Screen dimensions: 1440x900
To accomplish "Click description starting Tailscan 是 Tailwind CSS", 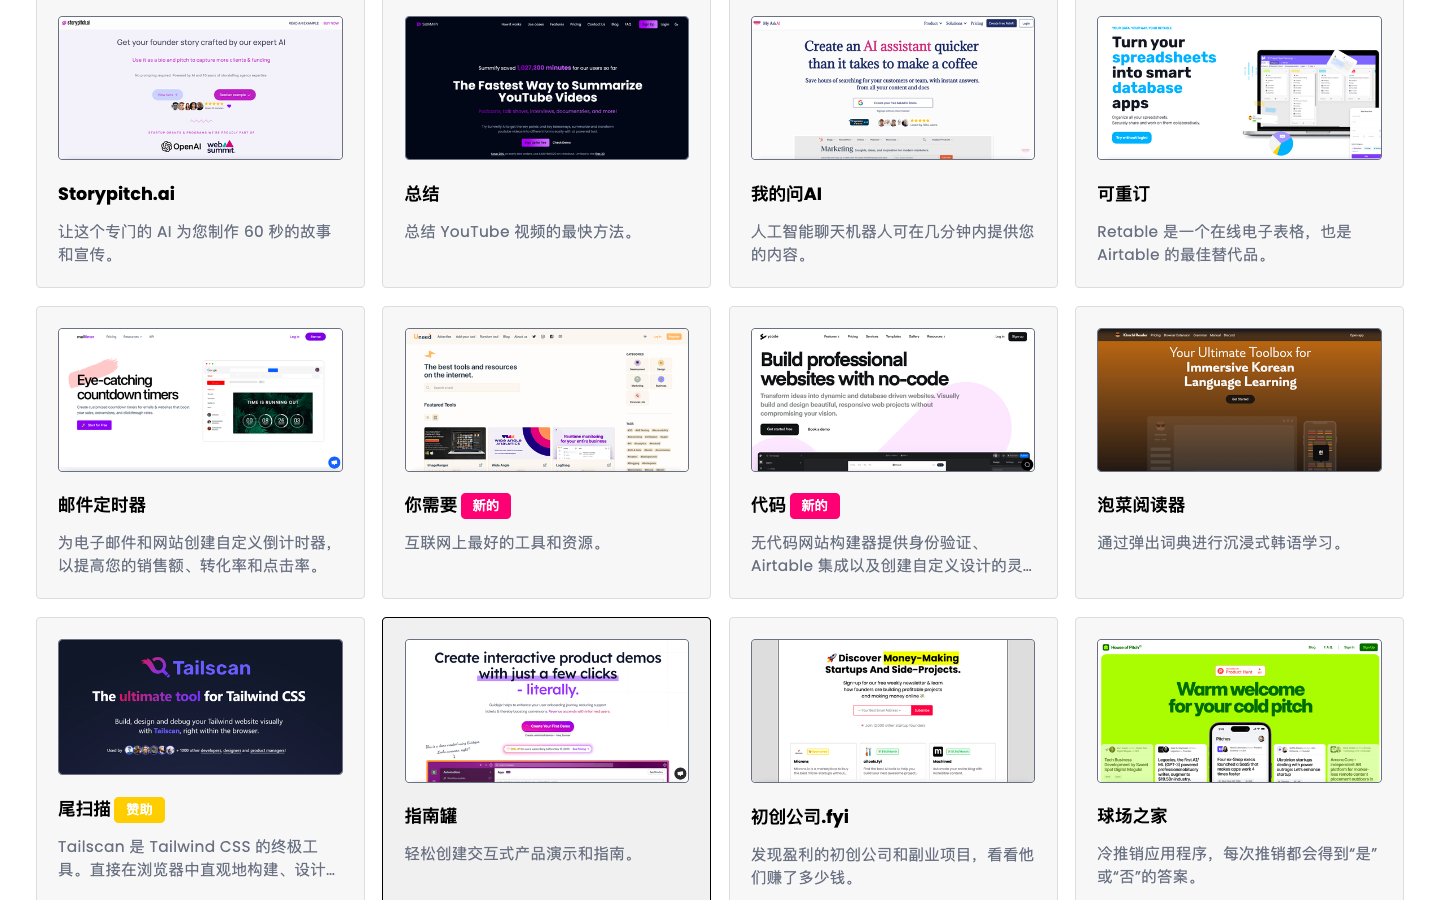I will 197,858.
